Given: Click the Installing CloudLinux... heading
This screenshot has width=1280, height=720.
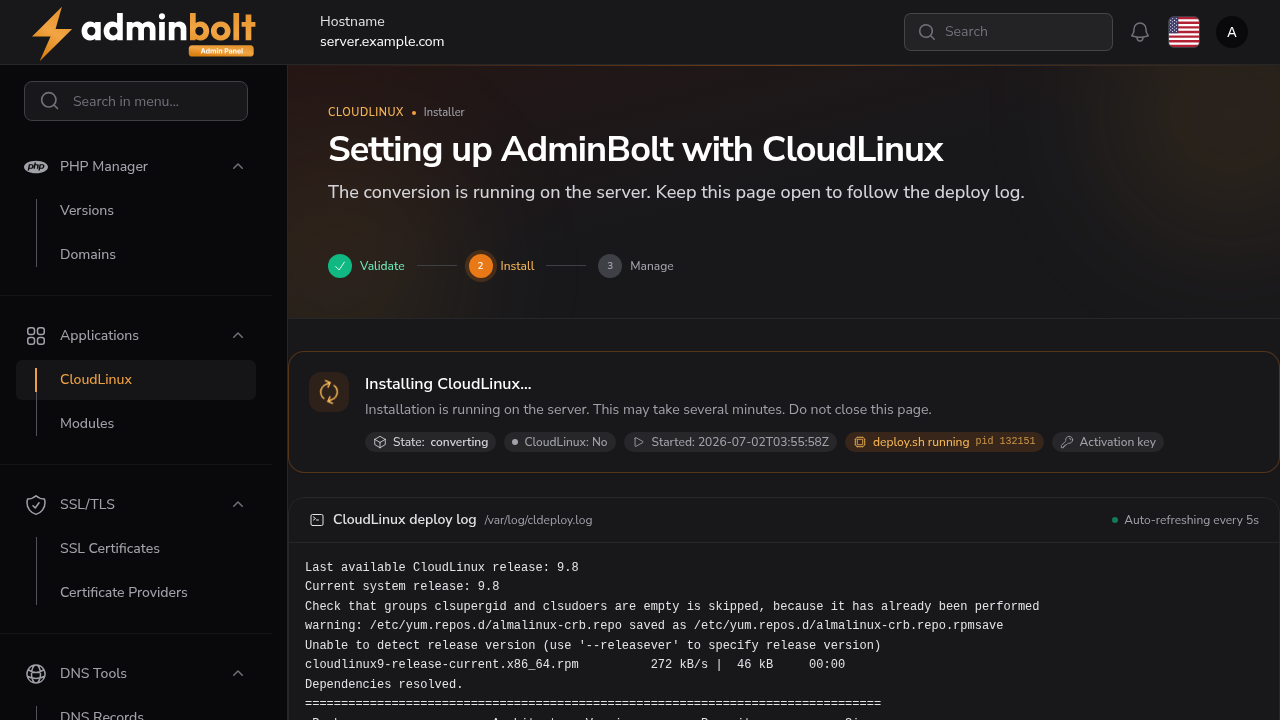Looking at the screenshot, I should pos(448,384).
